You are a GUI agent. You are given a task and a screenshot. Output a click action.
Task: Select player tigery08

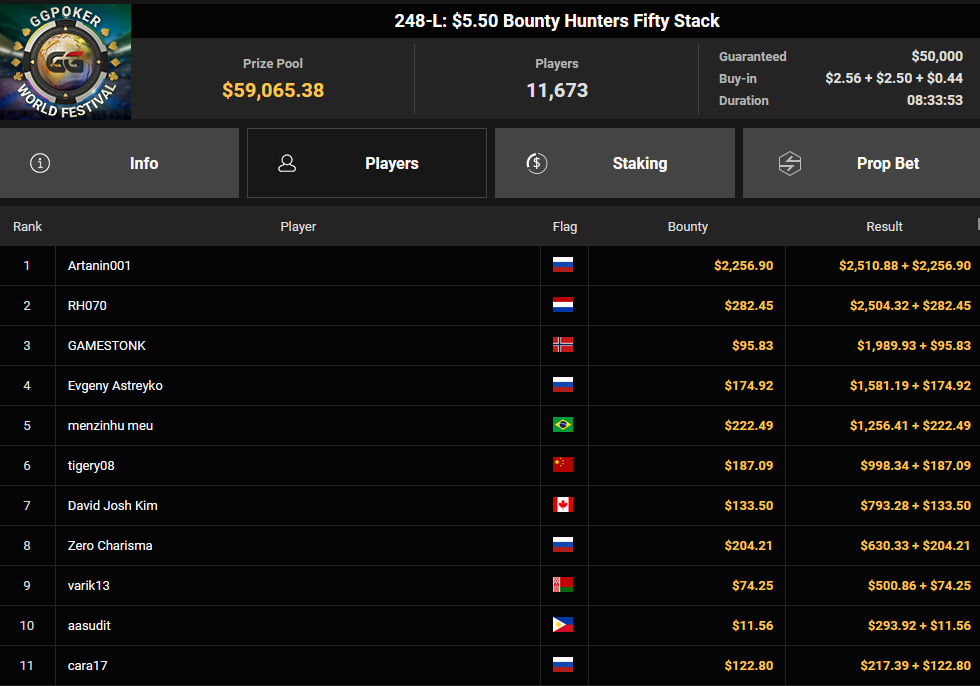tap(91, 465)
